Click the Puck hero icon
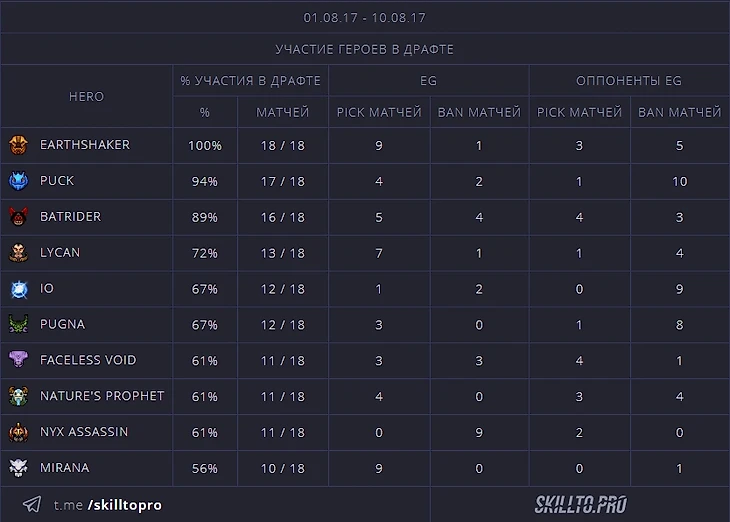The height and width of the screenshot is (522, 730). pos(18,181)
